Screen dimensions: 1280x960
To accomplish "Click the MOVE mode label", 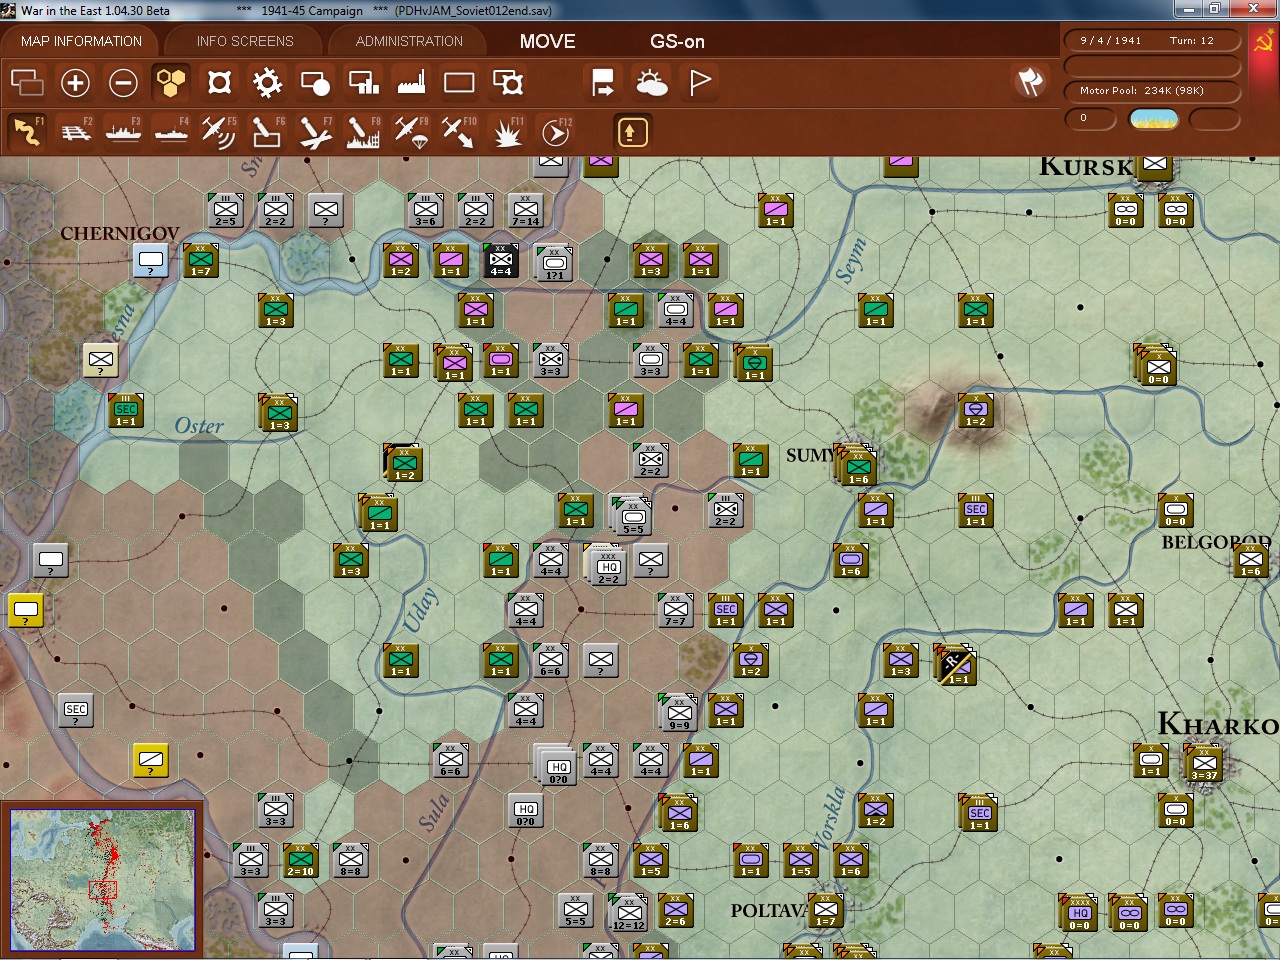I will pyautogui.click(x=548, y=41).
